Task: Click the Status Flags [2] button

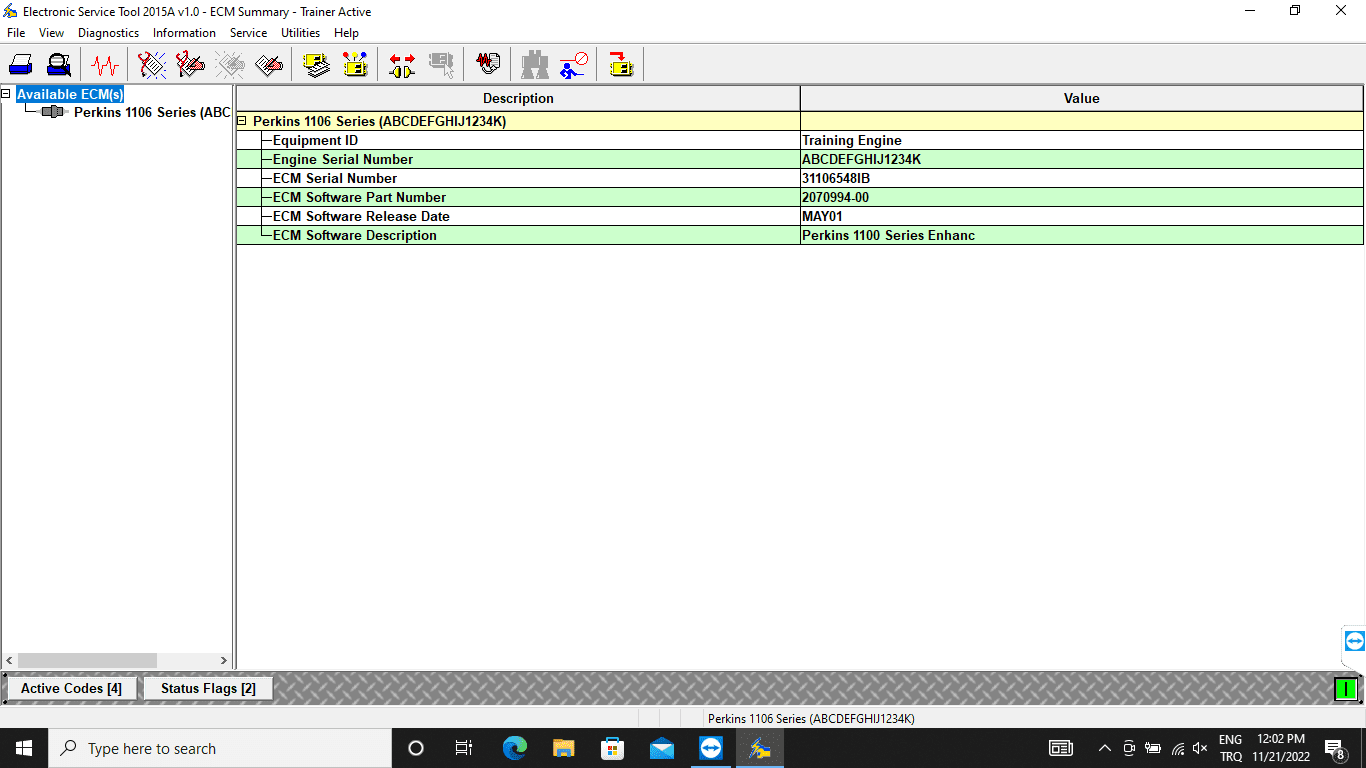Action: [x=208, y=688]
